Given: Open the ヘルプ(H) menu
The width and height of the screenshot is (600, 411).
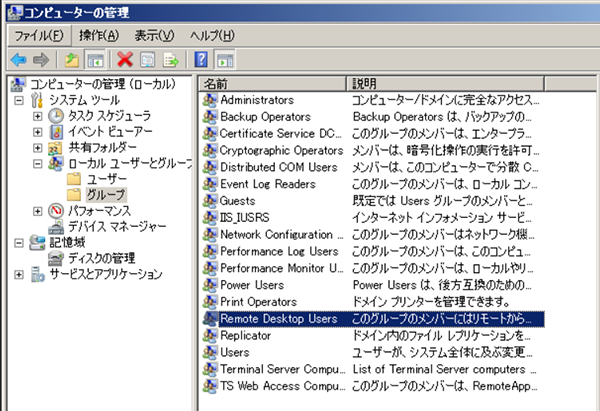Looking at the screenshot, I should click(212, 36).
